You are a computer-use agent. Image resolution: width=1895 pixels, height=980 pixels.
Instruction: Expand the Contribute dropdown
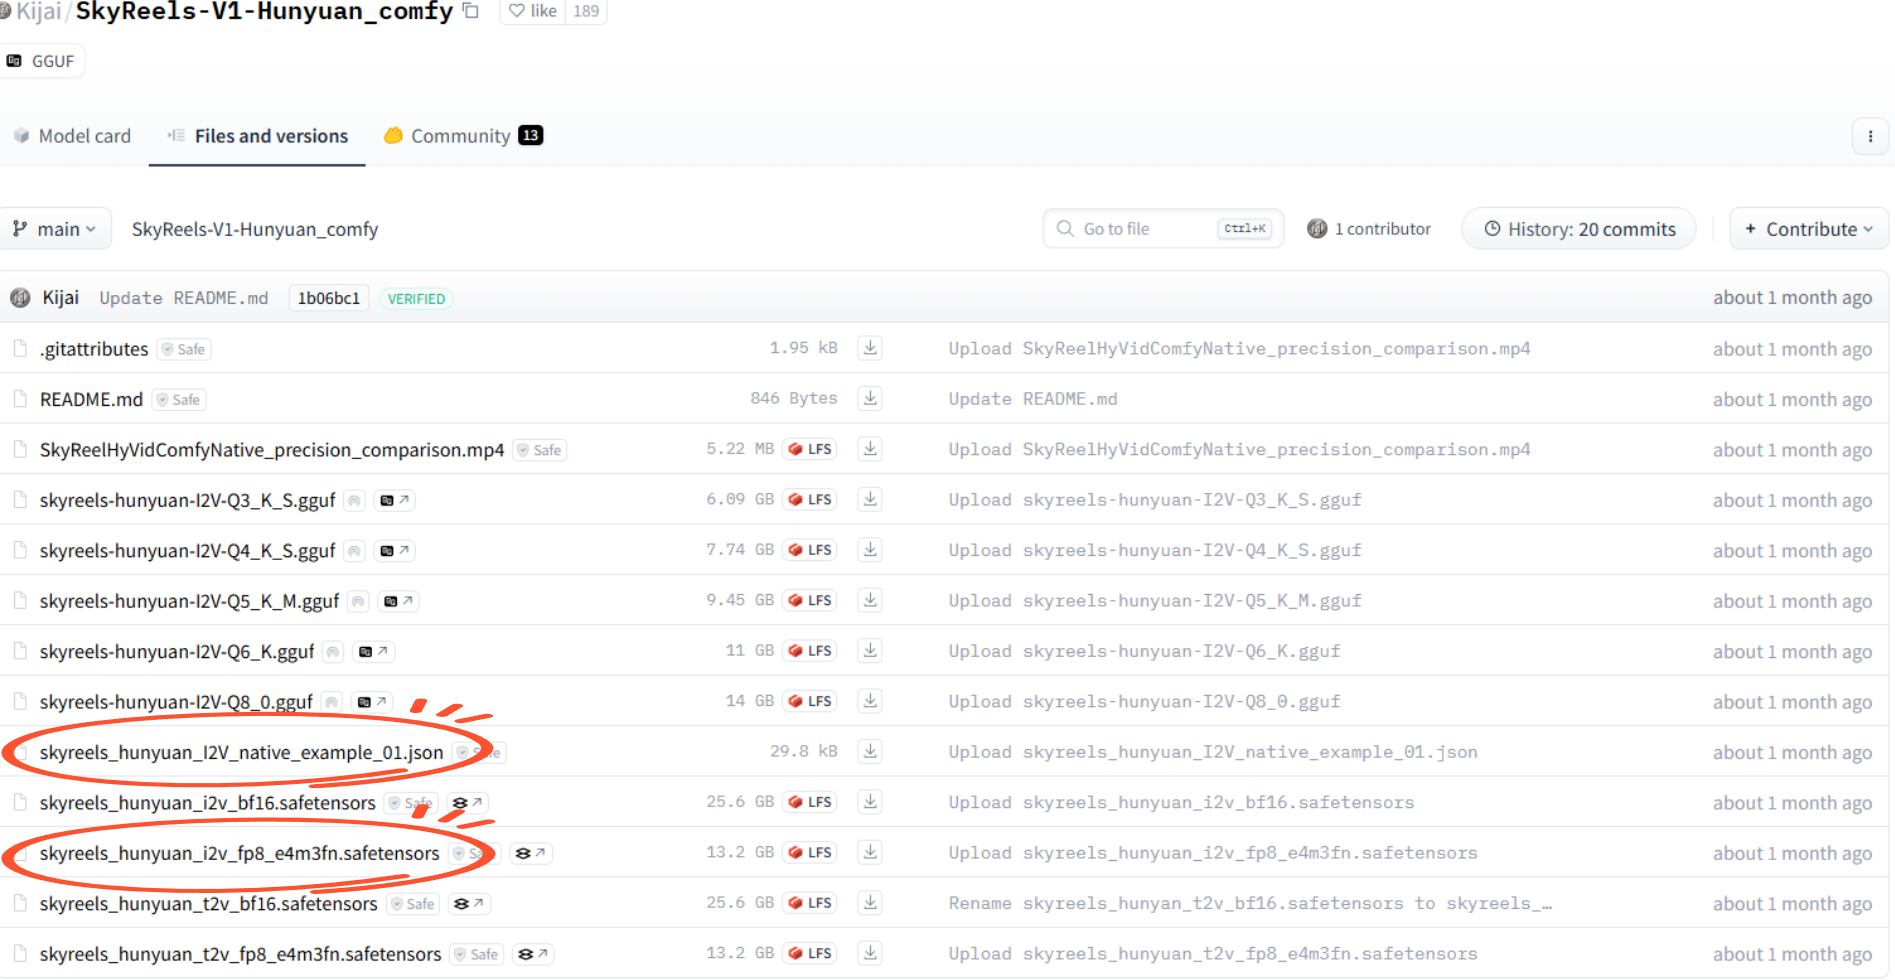pyautogui.click(x=1809, y=229)
